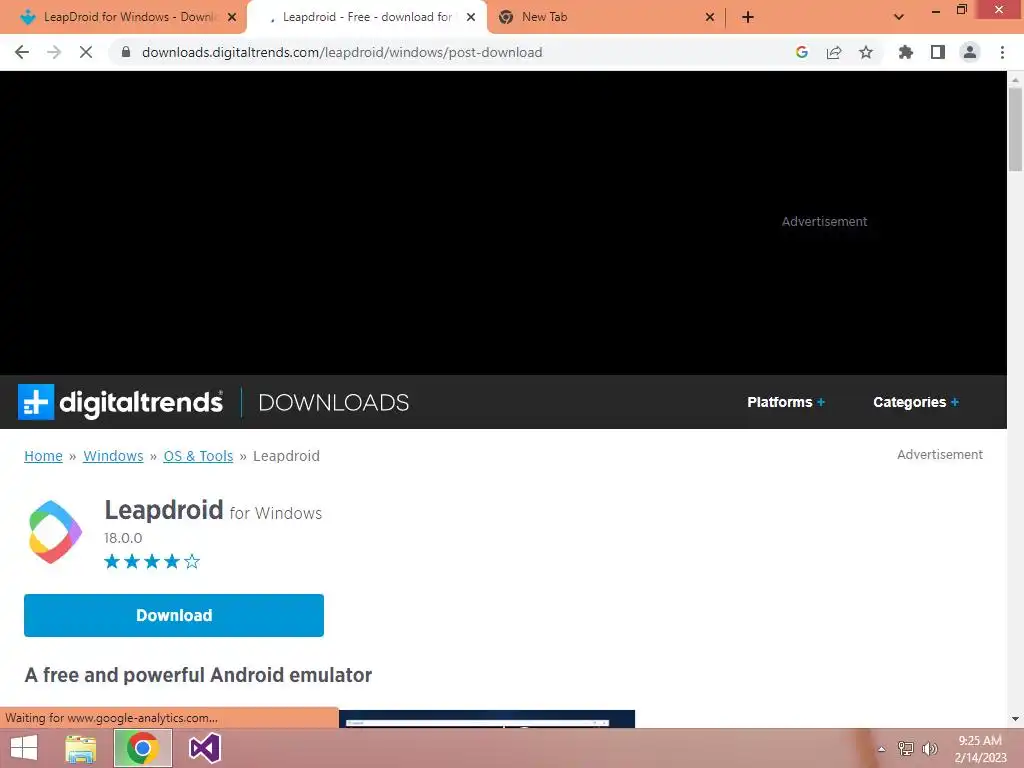The height and width of the screenshot is (768, 1024).
Task: Click the scrollbar up arrow
Action: [1015, 80]
